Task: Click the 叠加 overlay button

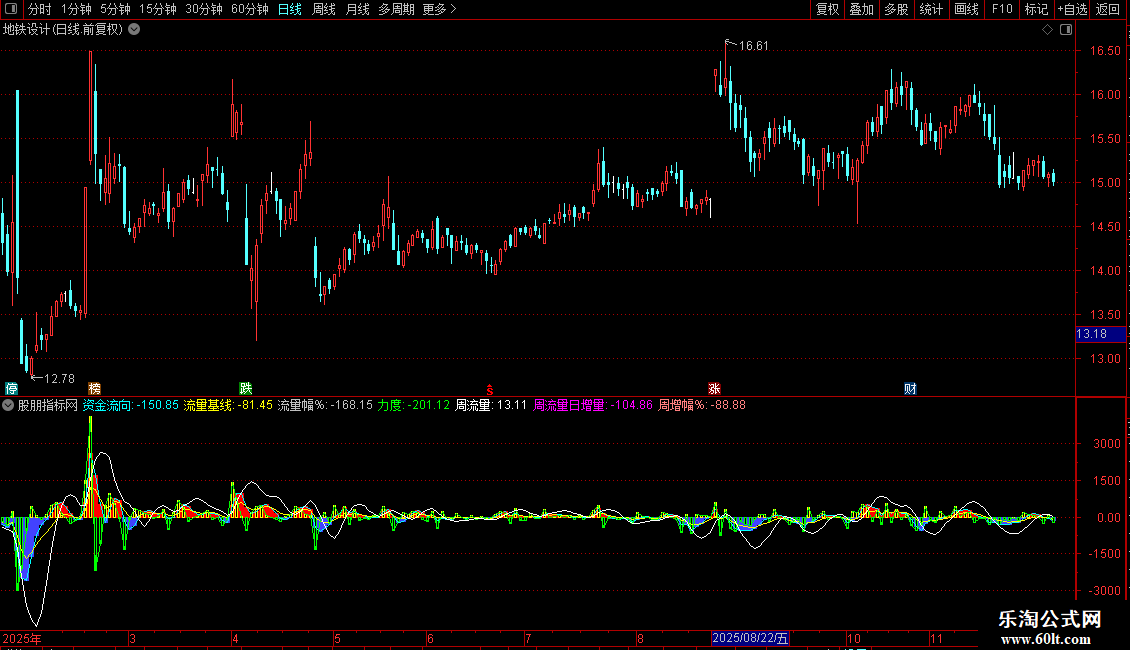Action: tap(861, 9)
